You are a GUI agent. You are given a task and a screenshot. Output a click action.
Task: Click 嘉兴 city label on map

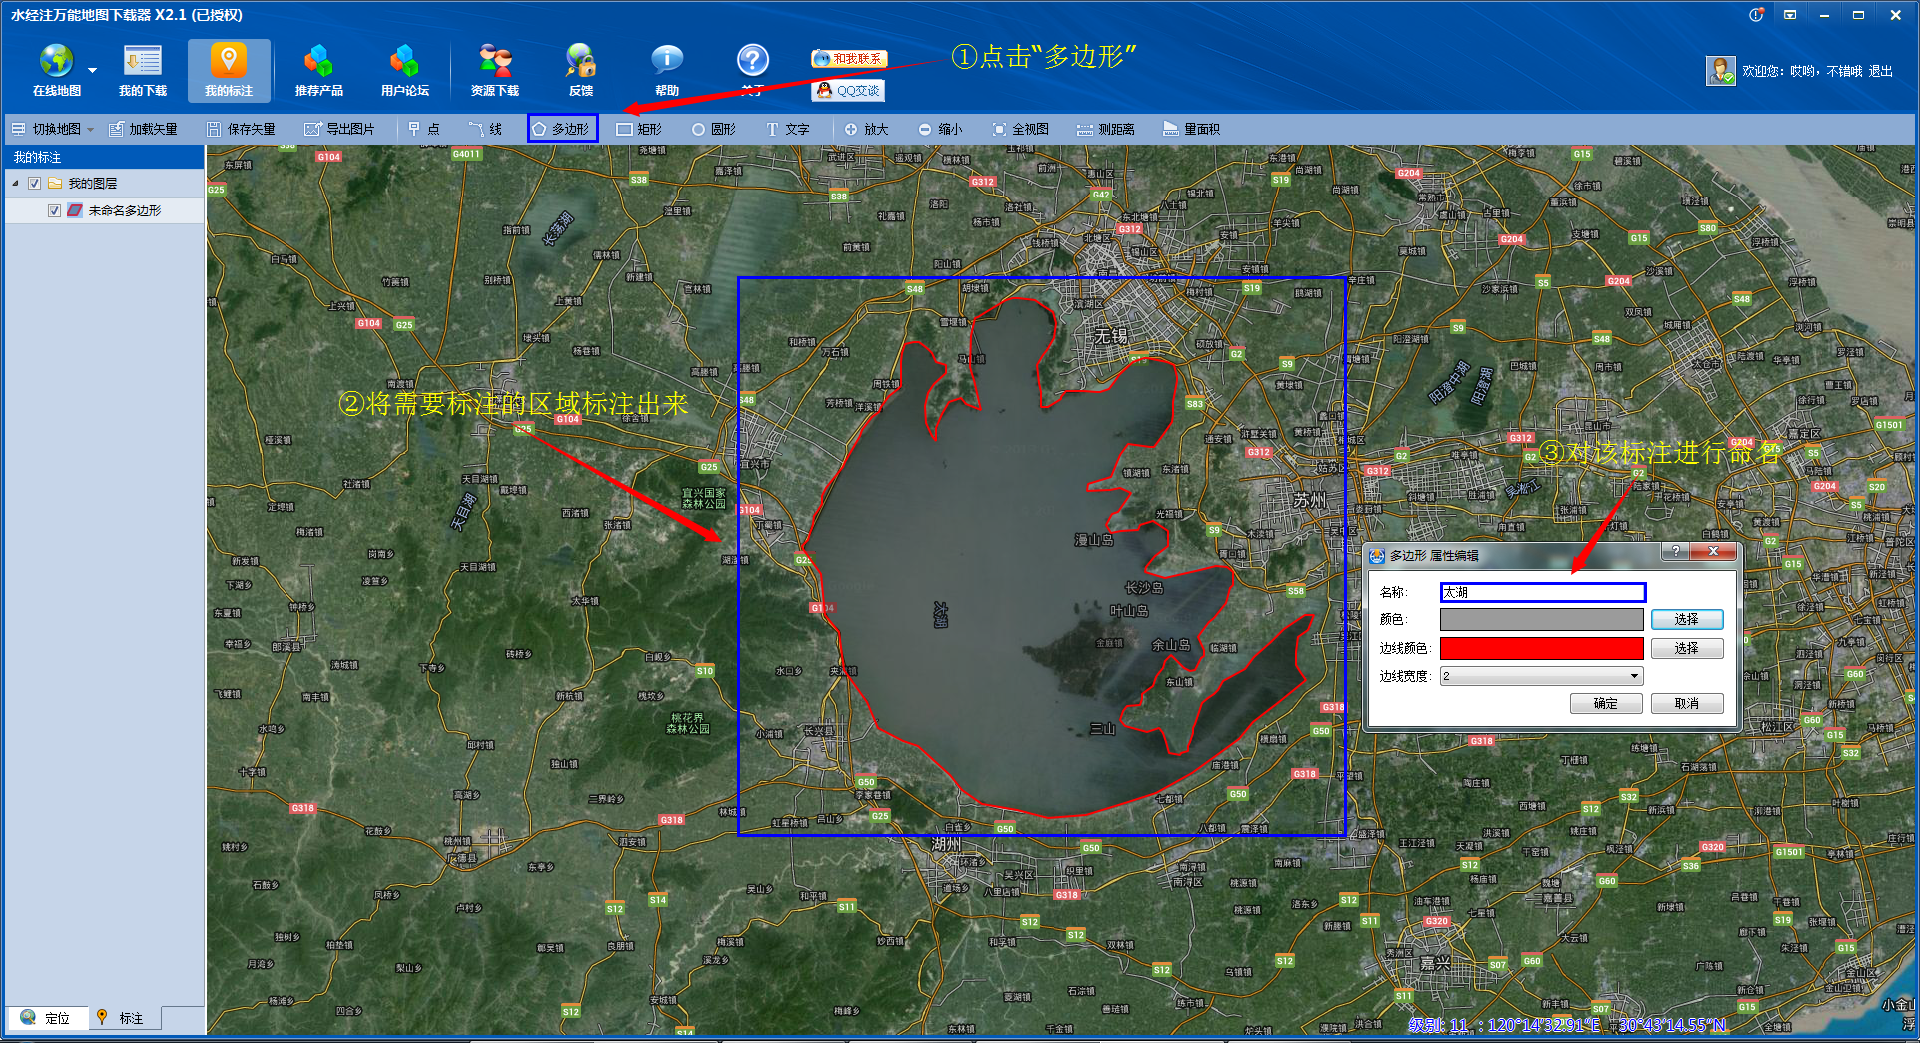1435,964
